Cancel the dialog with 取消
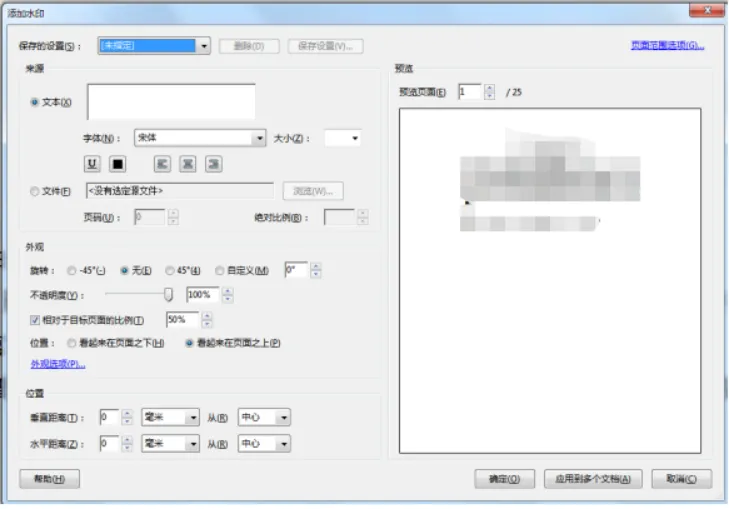Screen dimensions: 729x509 pyautogui.click(x=682, y=479)
